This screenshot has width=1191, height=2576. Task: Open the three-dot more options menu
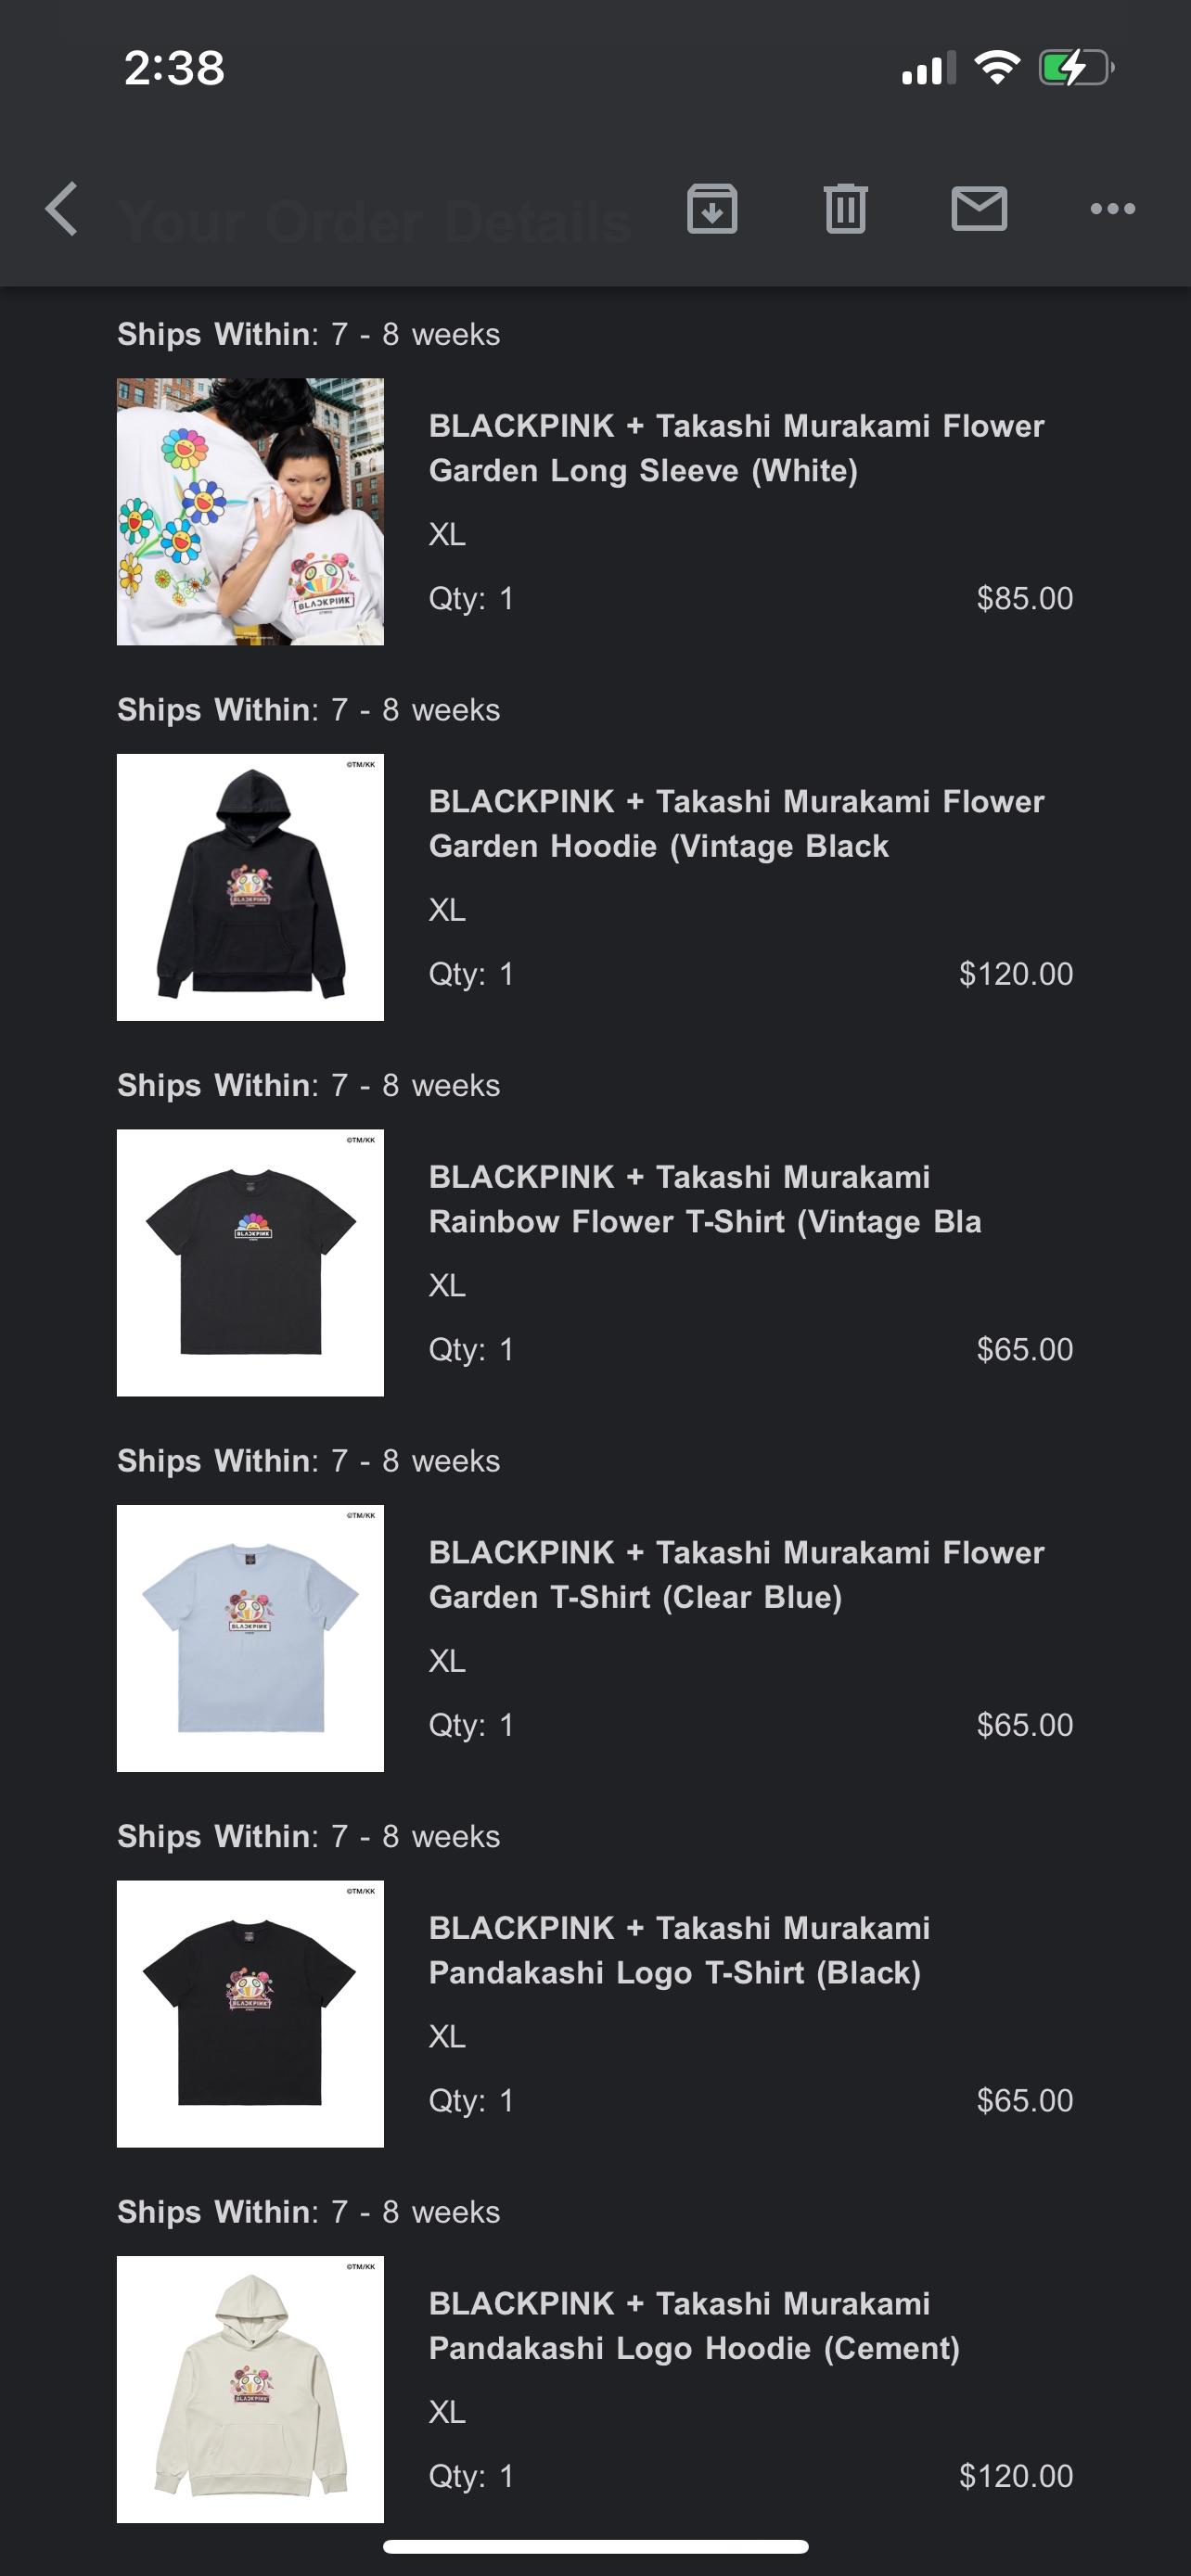1113,209
